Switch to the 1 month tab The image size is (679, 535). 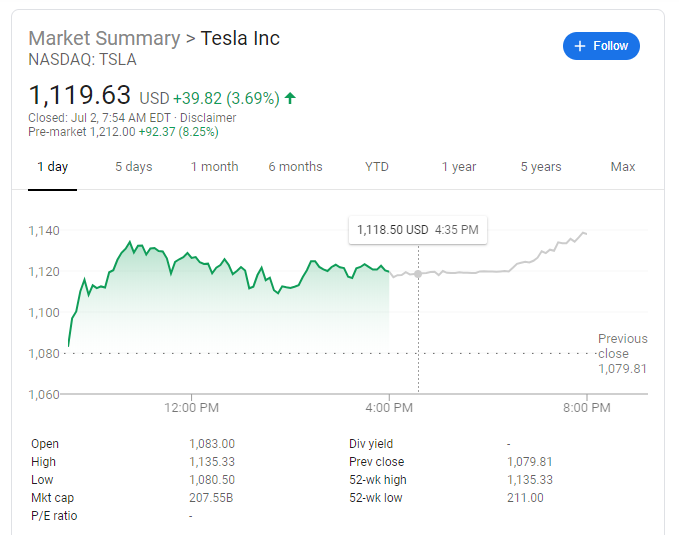215,167
